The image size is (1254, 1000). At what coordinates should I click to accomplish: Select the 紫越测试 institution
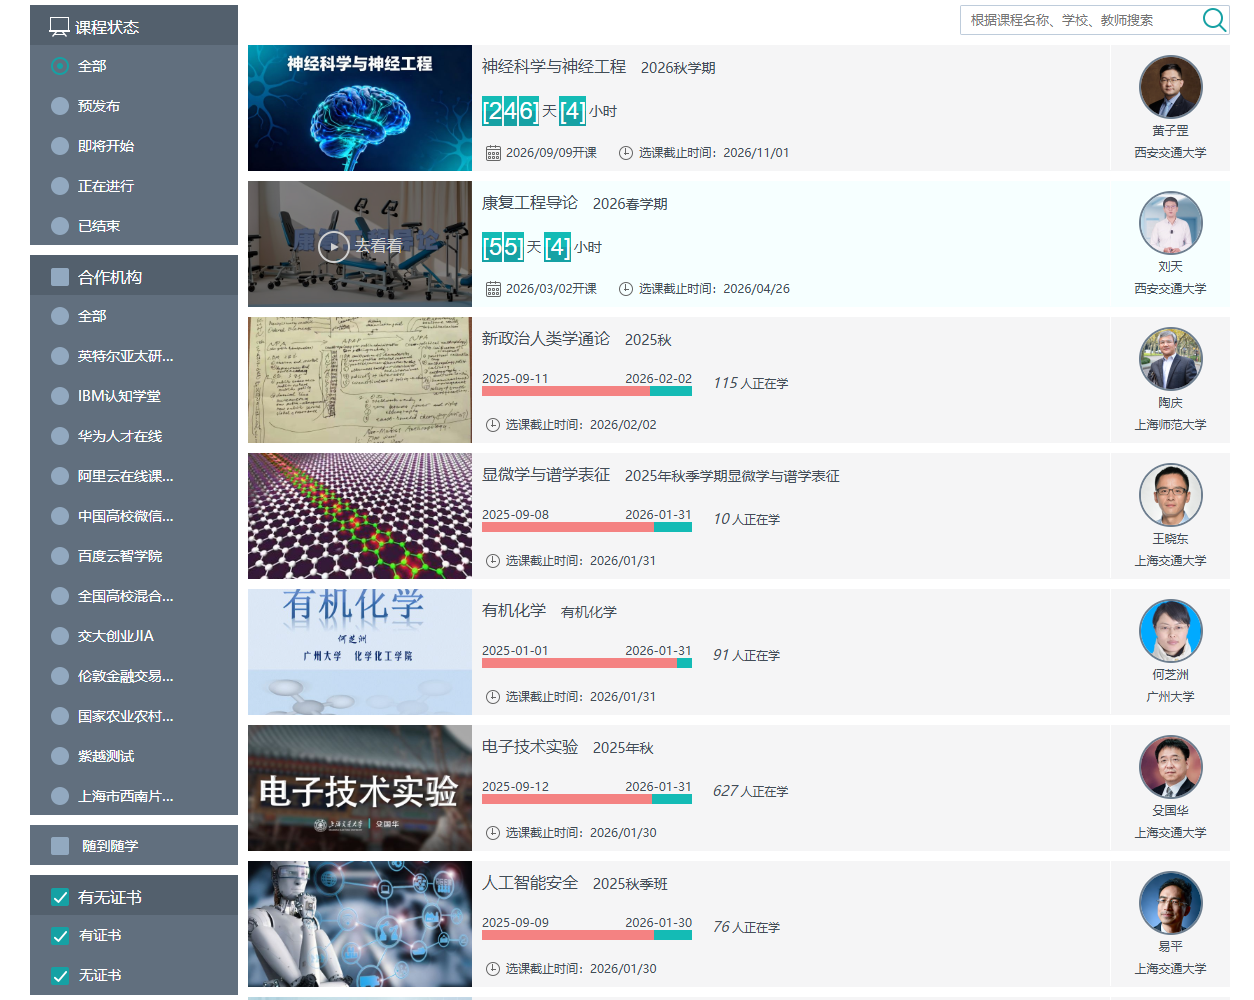click(x=60, y=756)
